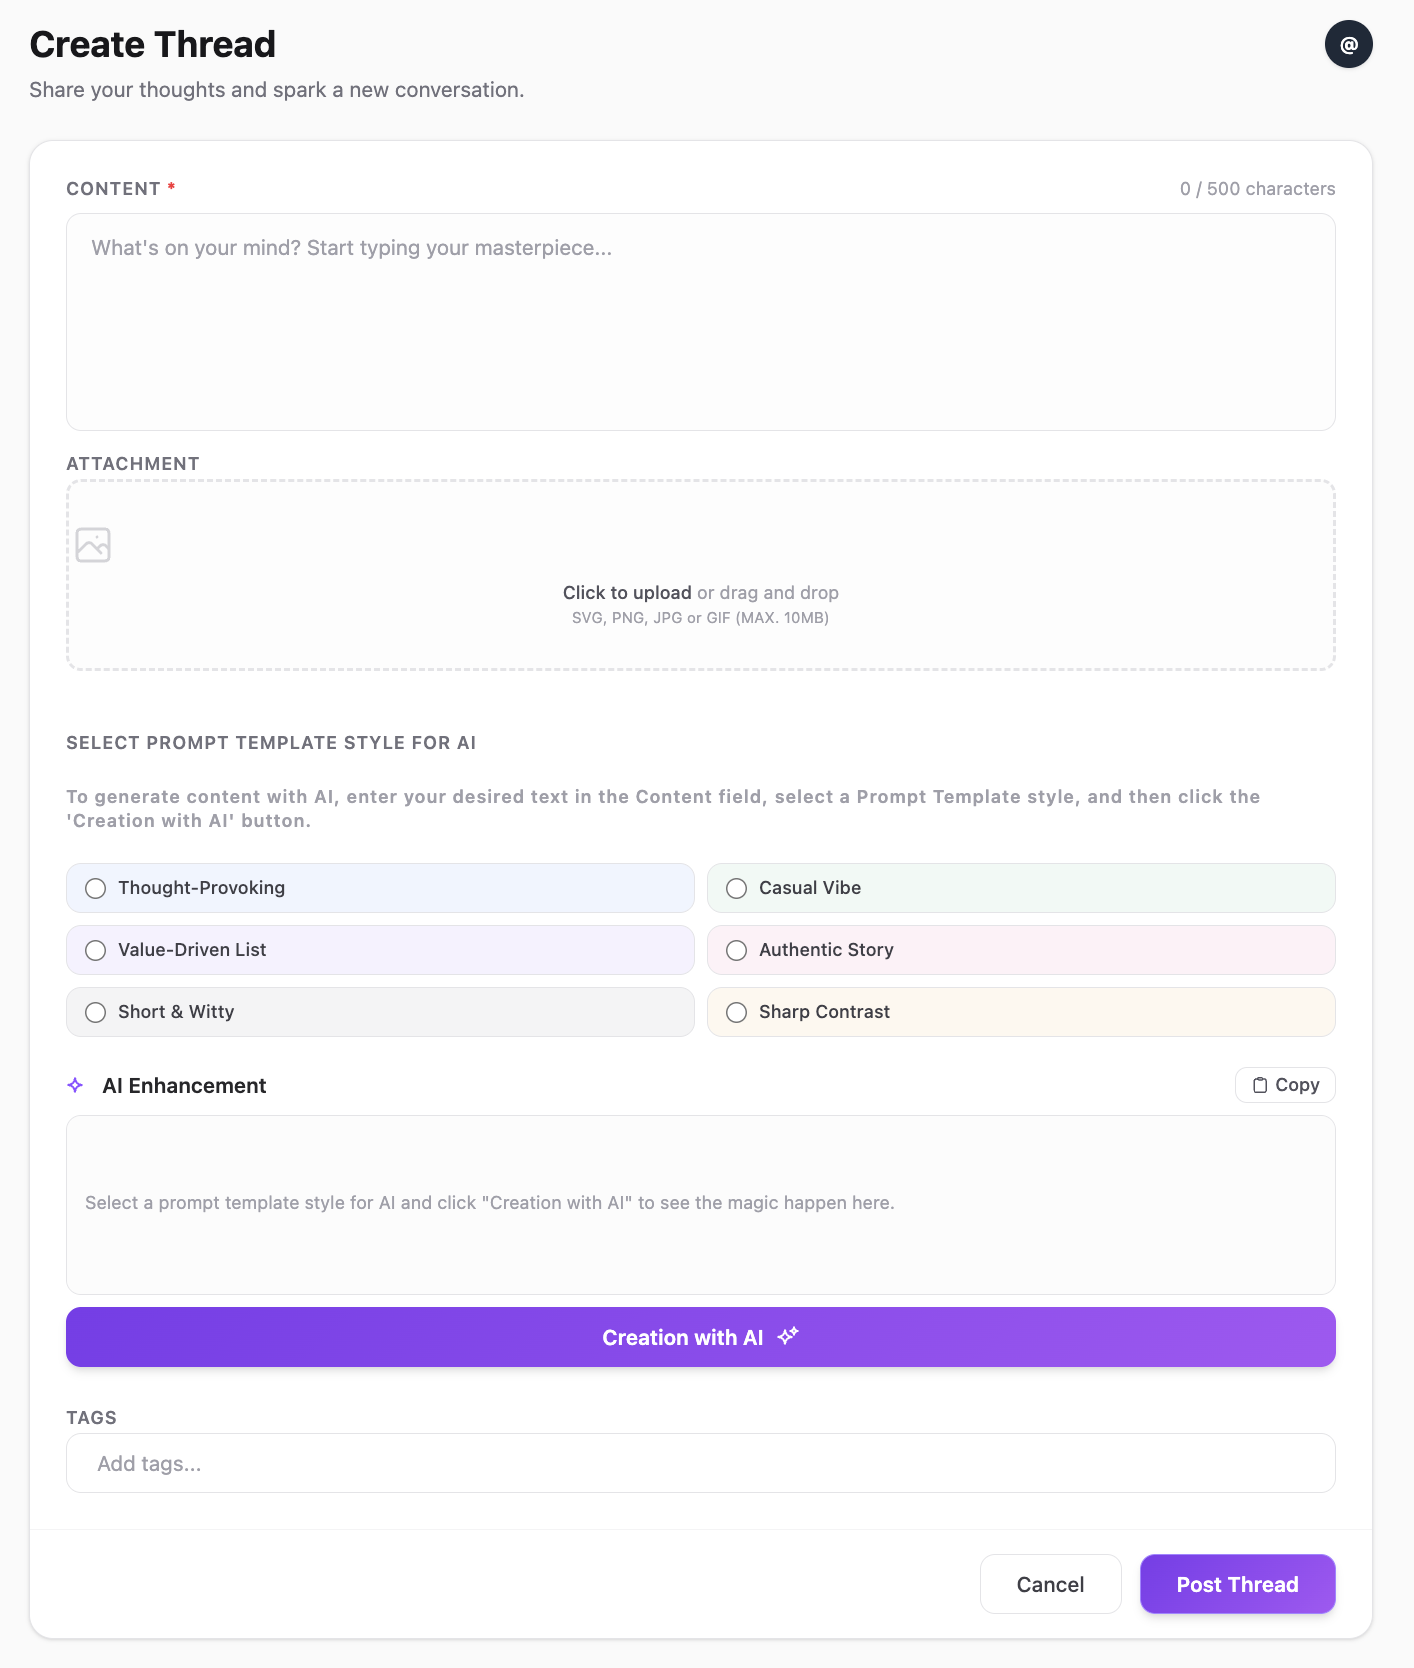Click the Add tags input field
This screenshot has height=1668, width=1414.
pos(700,1463)
